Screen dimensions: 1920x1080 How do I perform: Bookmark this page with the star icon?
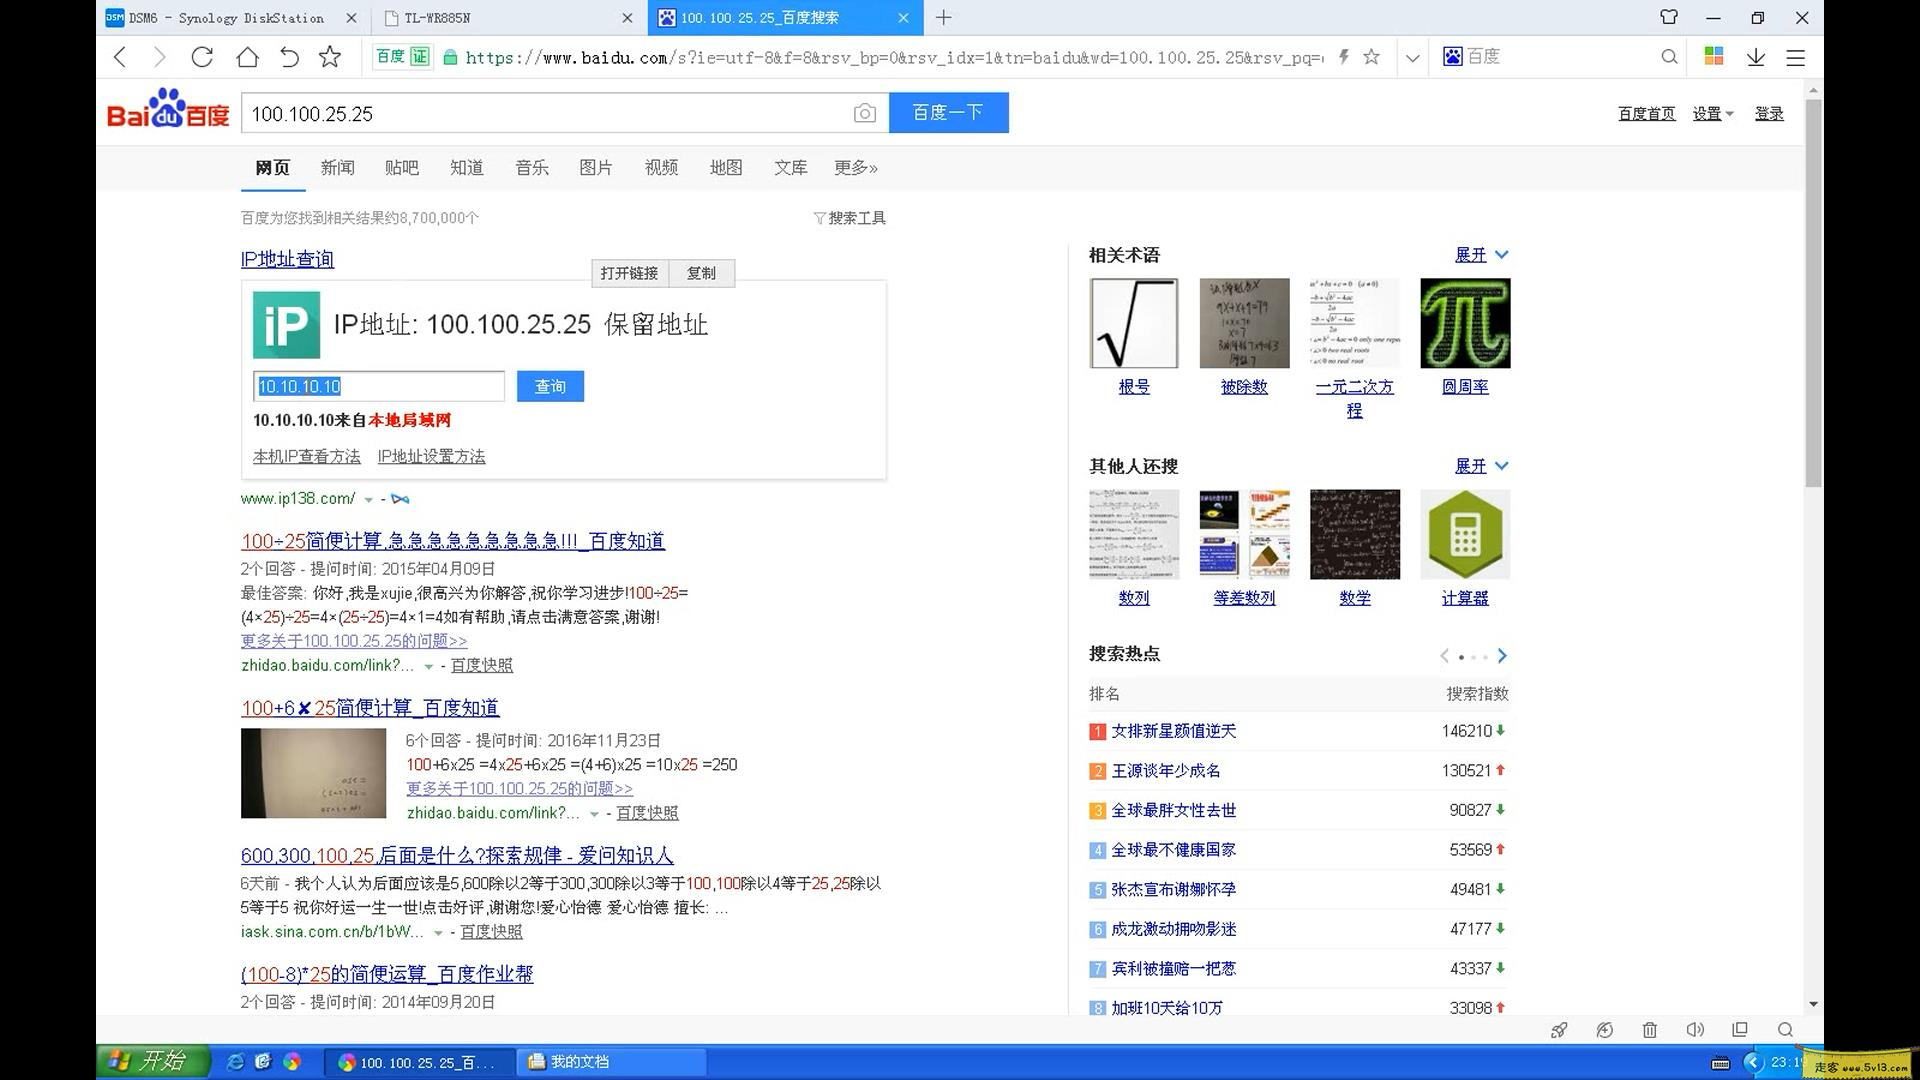pos(1371,57)
